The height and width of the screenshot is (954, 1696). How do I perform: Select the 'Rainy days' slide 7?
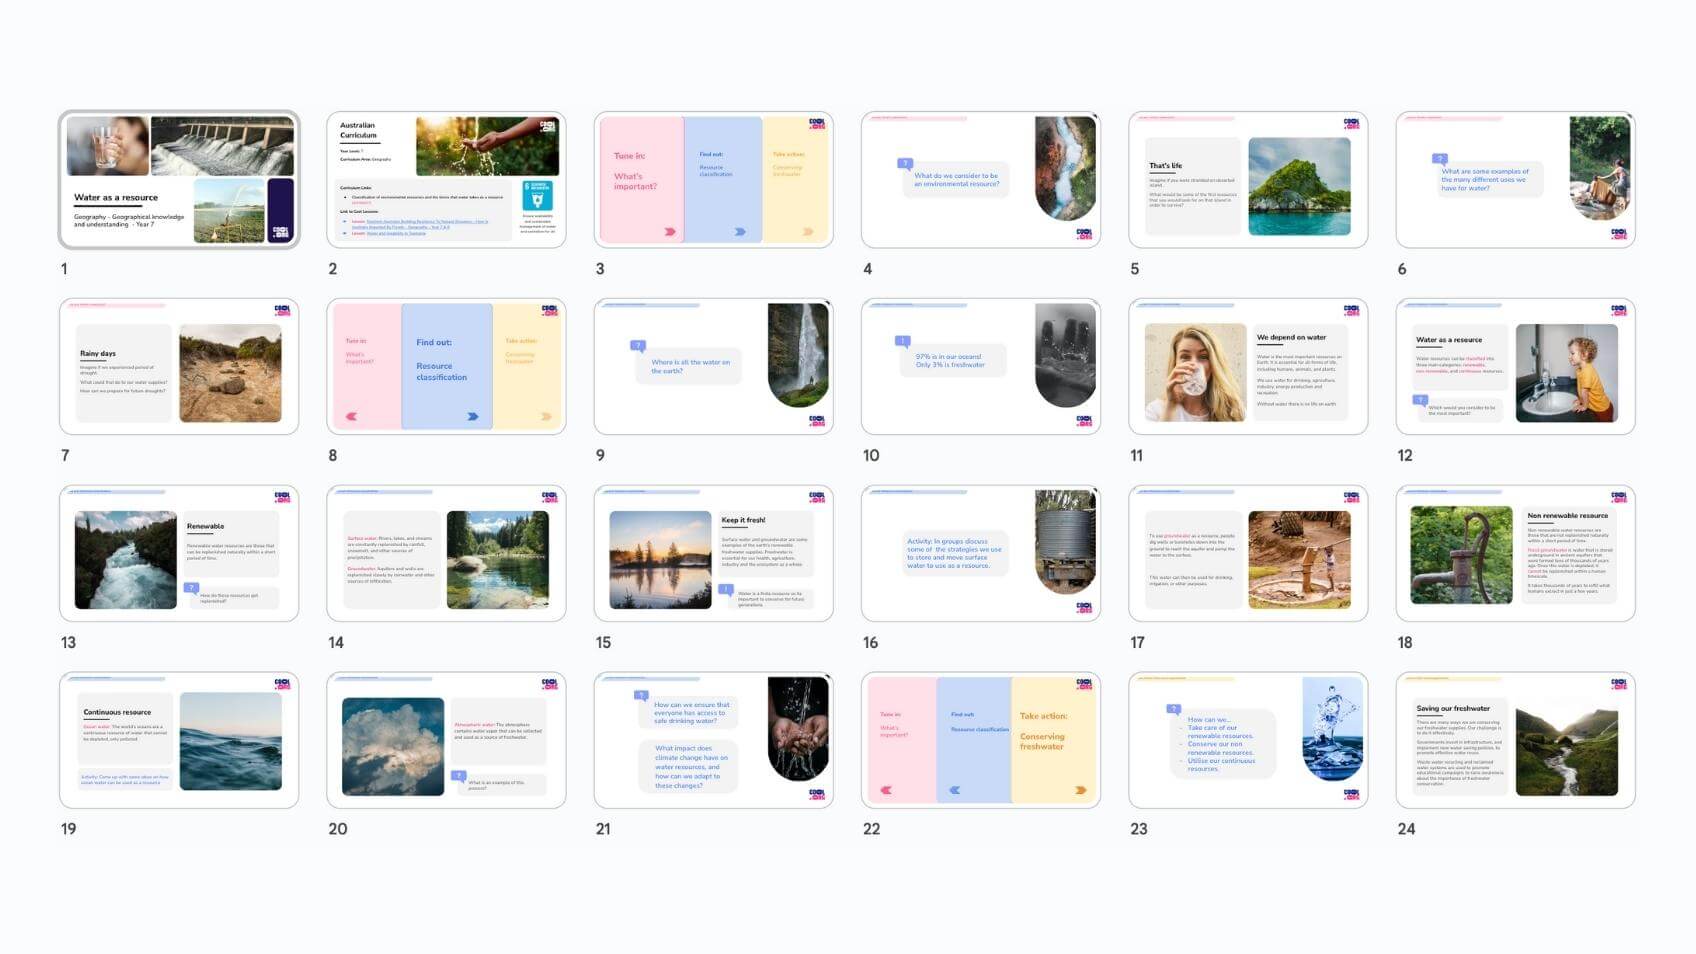(x=179, y=367)
